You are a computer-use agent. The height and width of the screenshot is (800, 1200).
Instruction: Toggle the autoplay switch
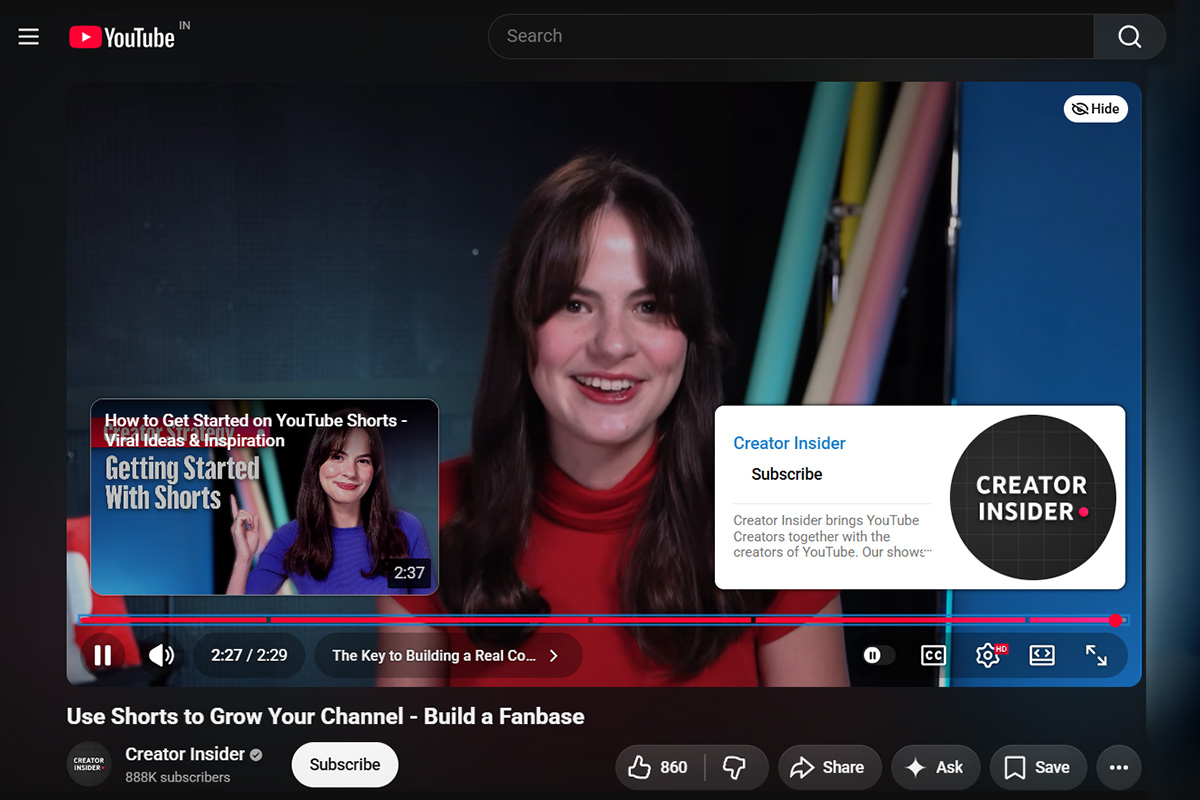click(x=879, y=655)
